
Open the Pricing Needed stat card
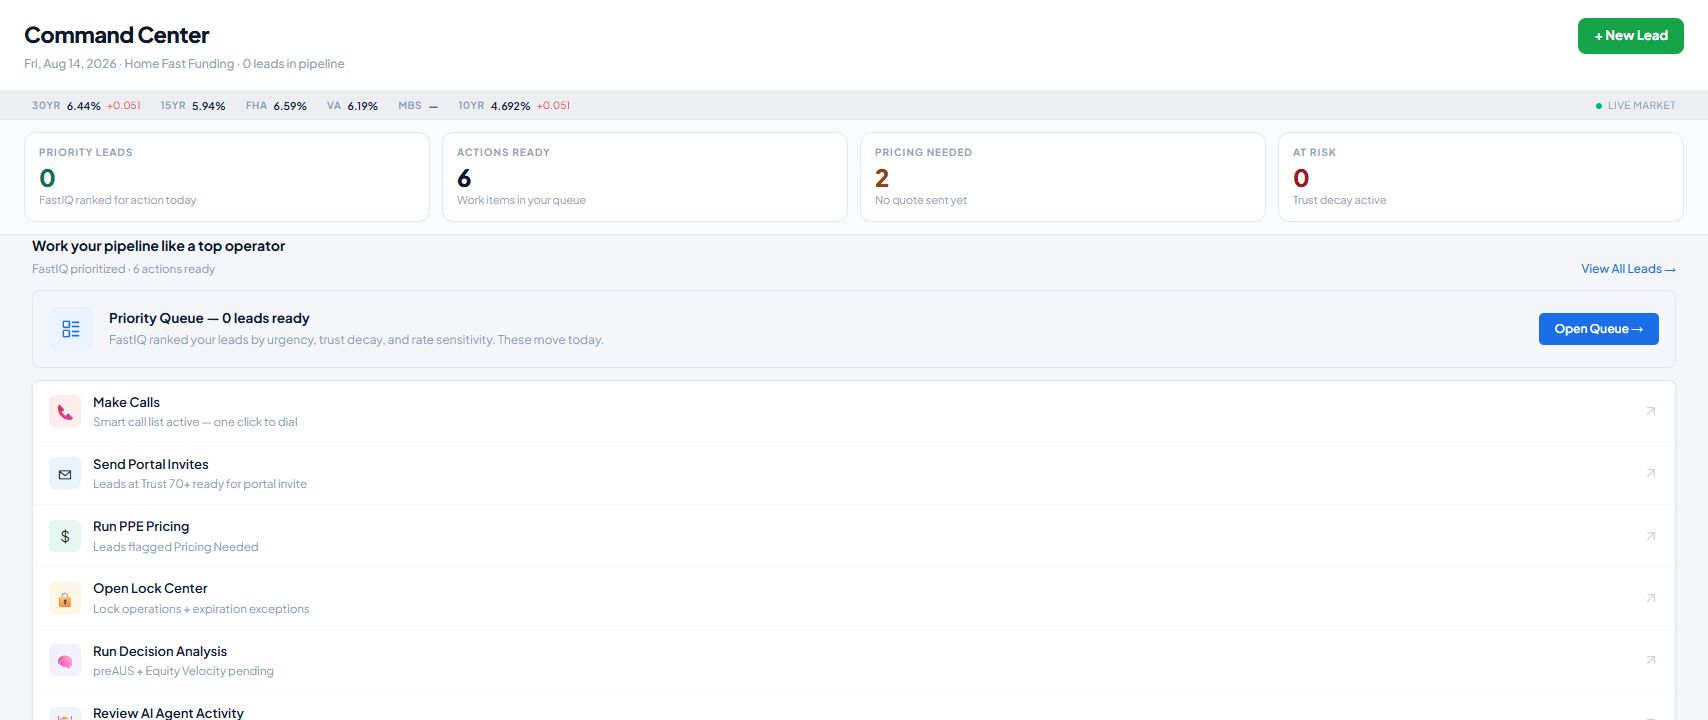tap(1063, 177)
